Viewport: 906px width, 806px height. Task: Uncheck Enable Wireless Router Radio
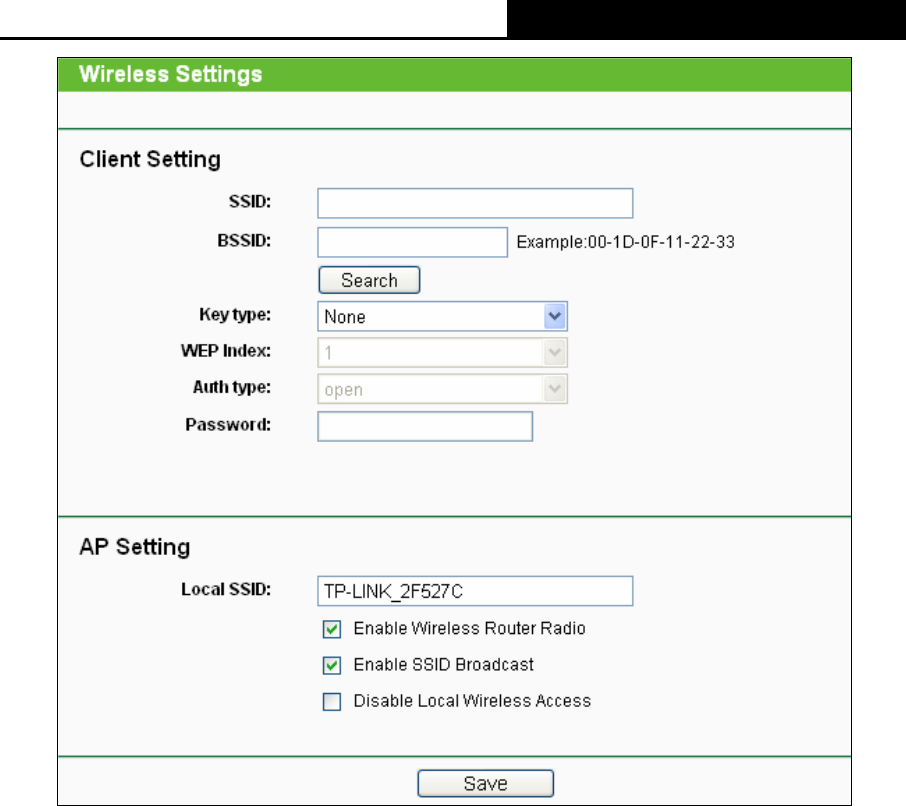(x=332, y=629)
